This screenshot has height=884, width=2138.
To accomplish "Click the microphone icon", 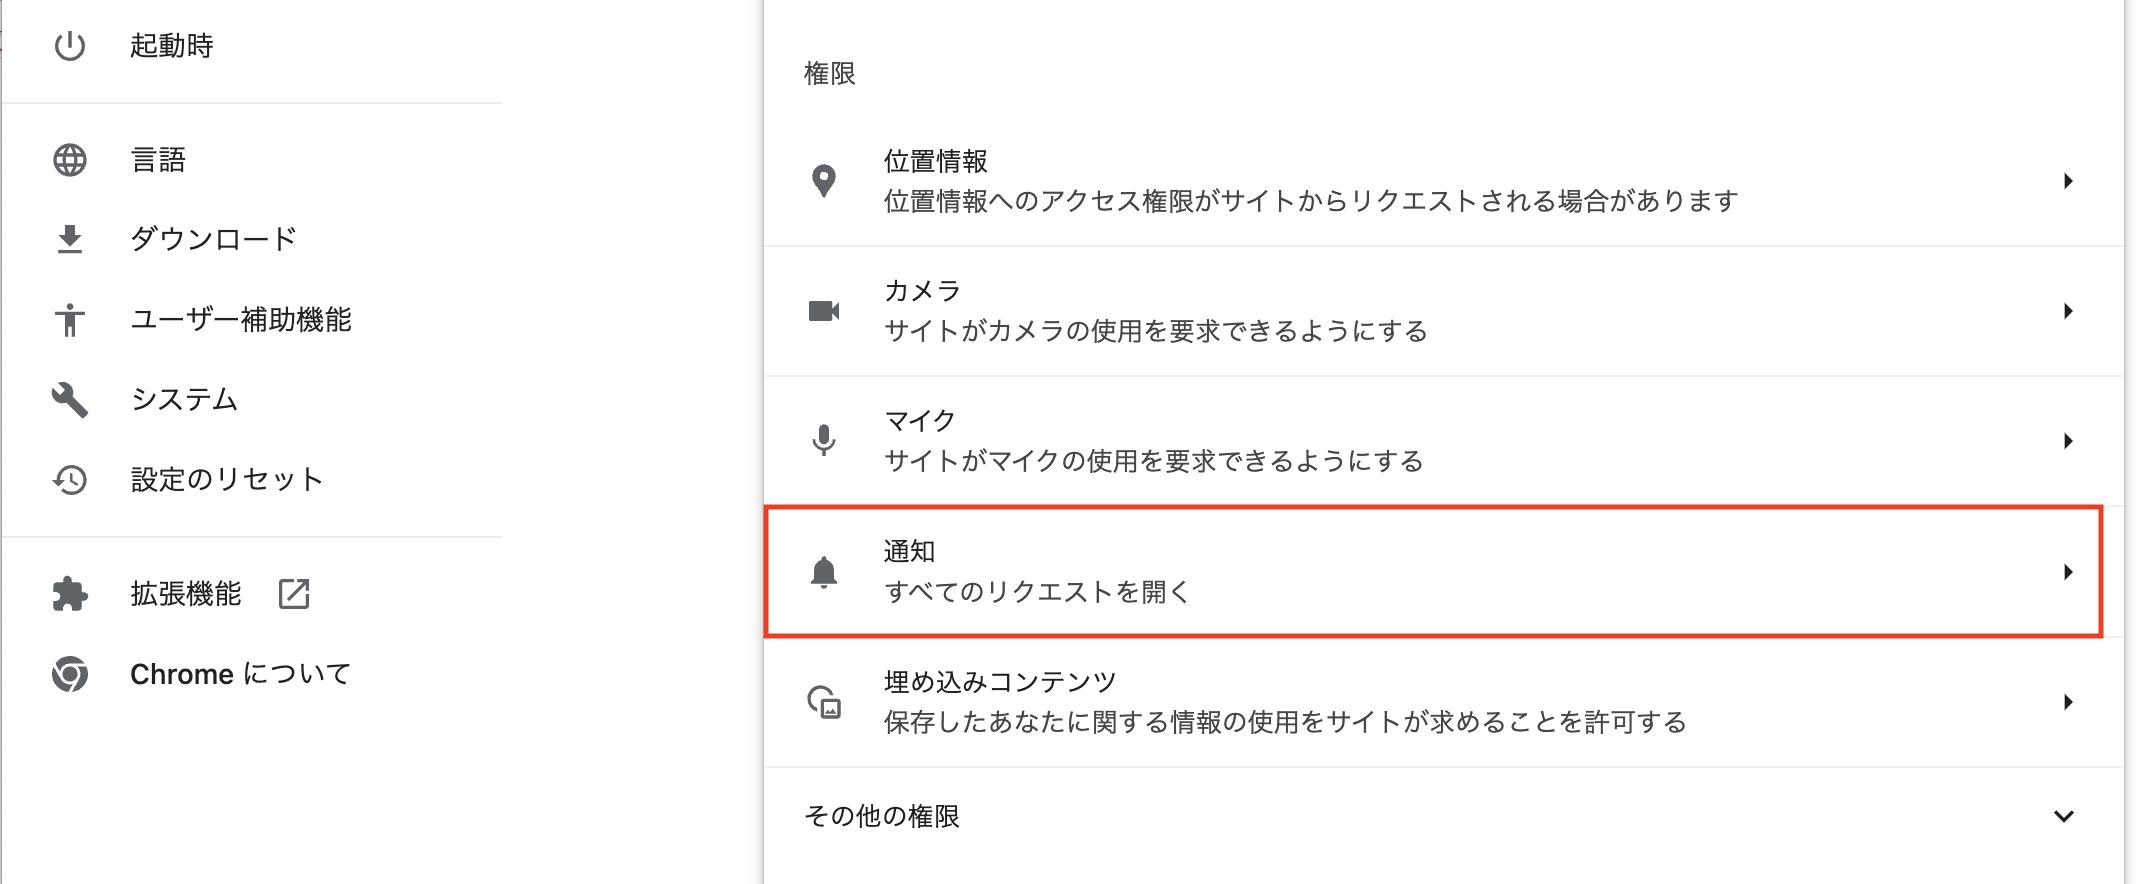I will (824, 441).
